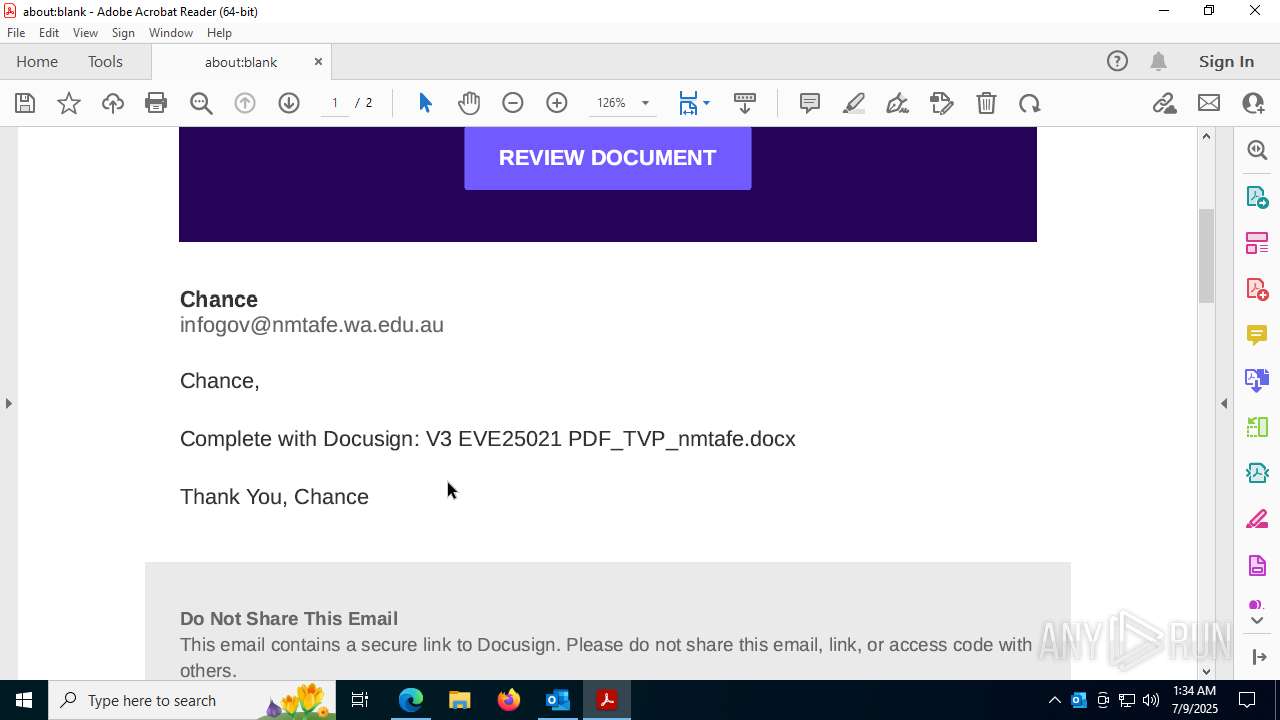Click the document vertical scrollbar thumb
The width and height of the screenshot is (1280, 720).
tap(1206, 255)
